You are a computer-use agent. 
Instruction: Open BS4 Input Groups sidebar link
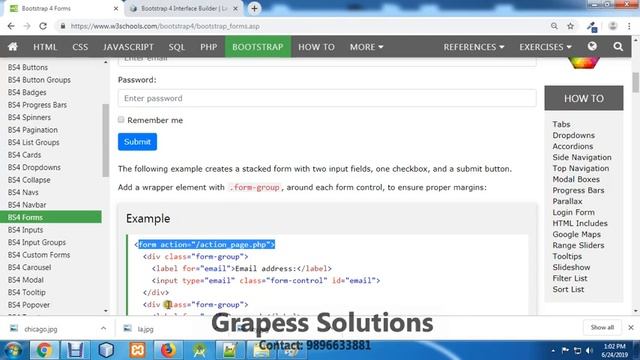pos(37,242)
